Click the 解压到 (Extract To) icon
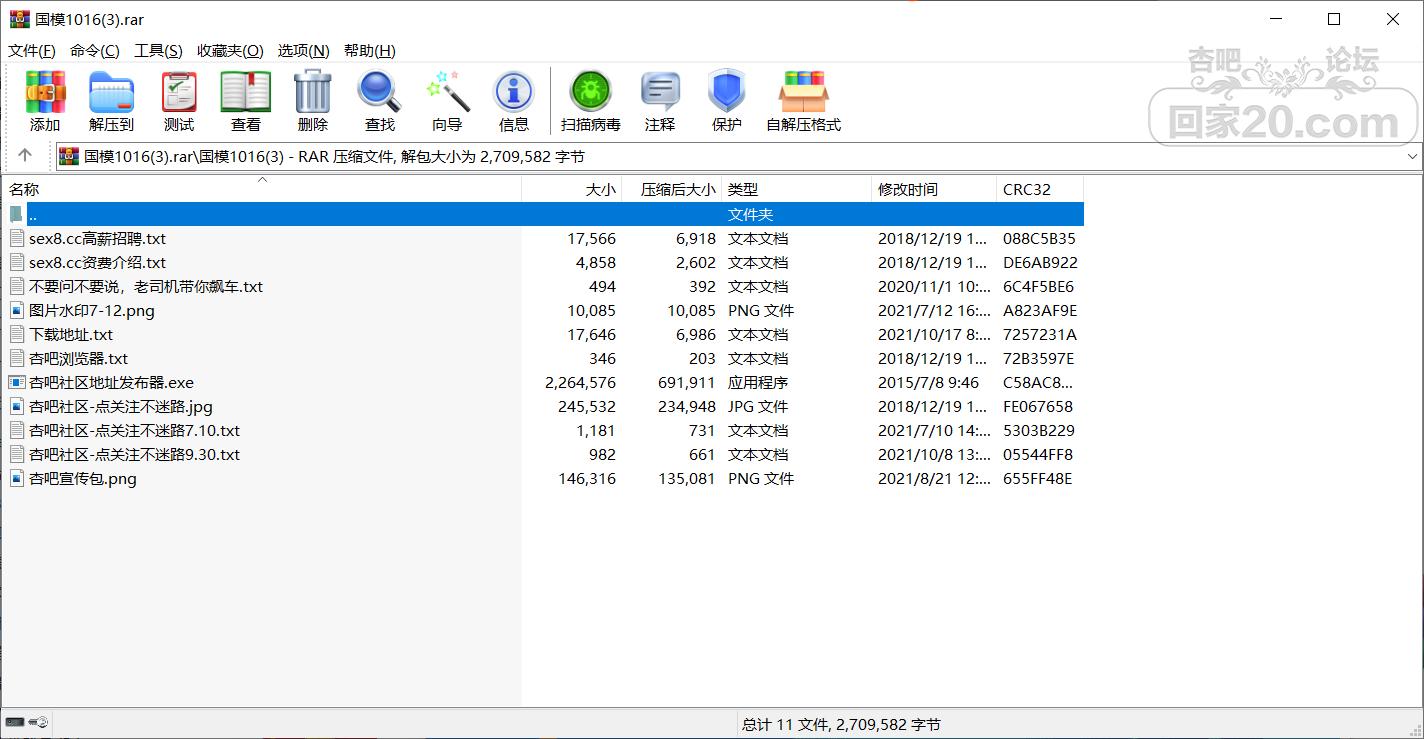 (111, 101)
